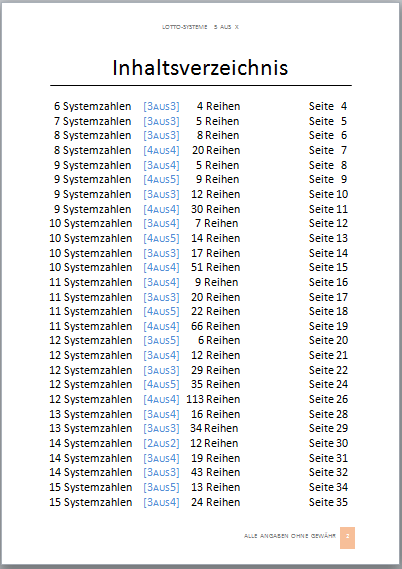This screenshot has width=402, height=569.
Task: Go to Seite 22 page link
Action: coord(328,370)
